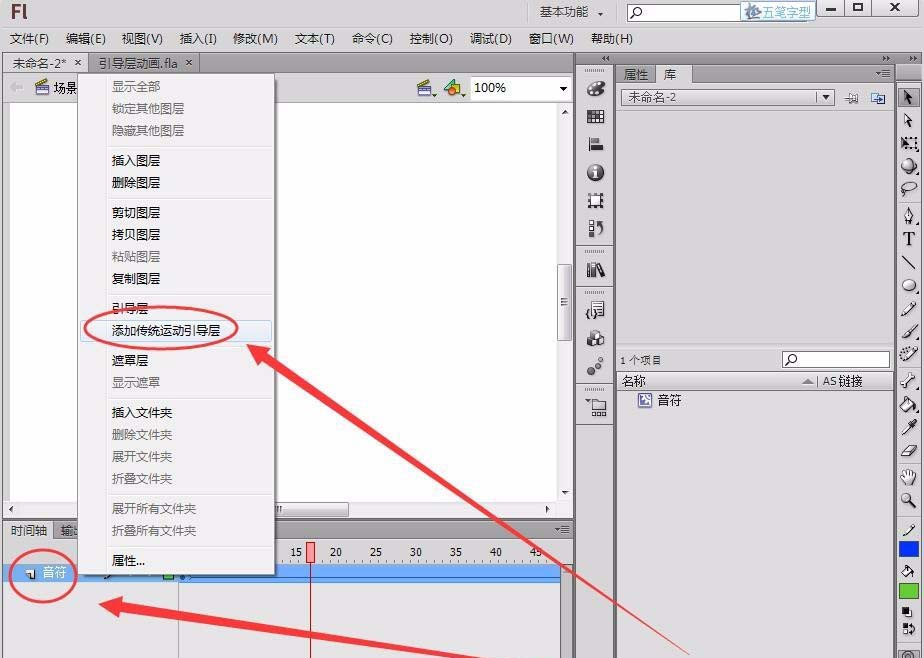
Task: Open the Edit Scene clapperboard dropdown
Action: pos(425,88)
